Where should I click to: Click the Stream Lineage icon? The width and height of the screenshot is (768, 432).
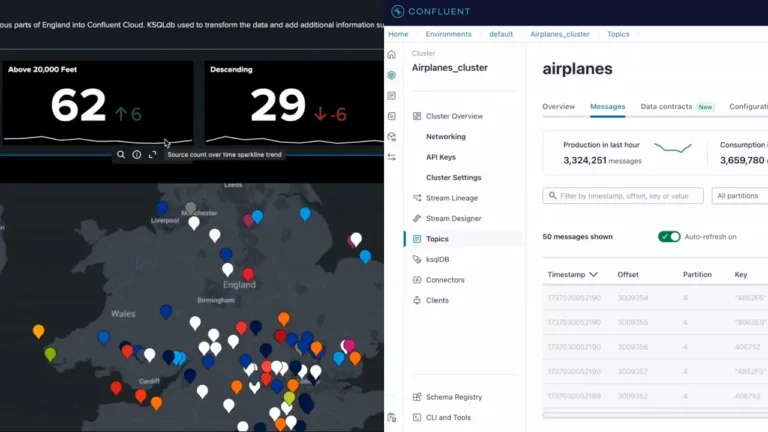[417, 198]
